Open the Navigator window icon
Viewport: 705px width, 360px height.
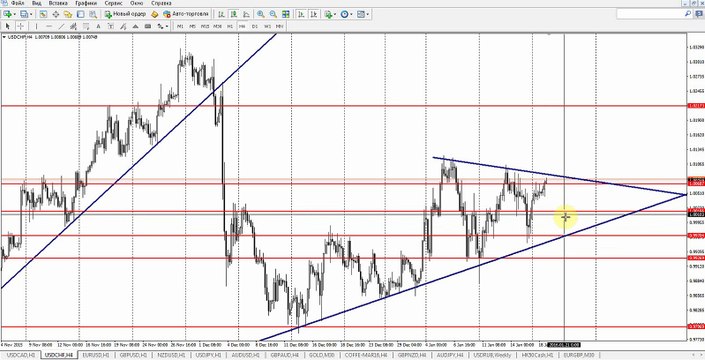click(68, 14)
